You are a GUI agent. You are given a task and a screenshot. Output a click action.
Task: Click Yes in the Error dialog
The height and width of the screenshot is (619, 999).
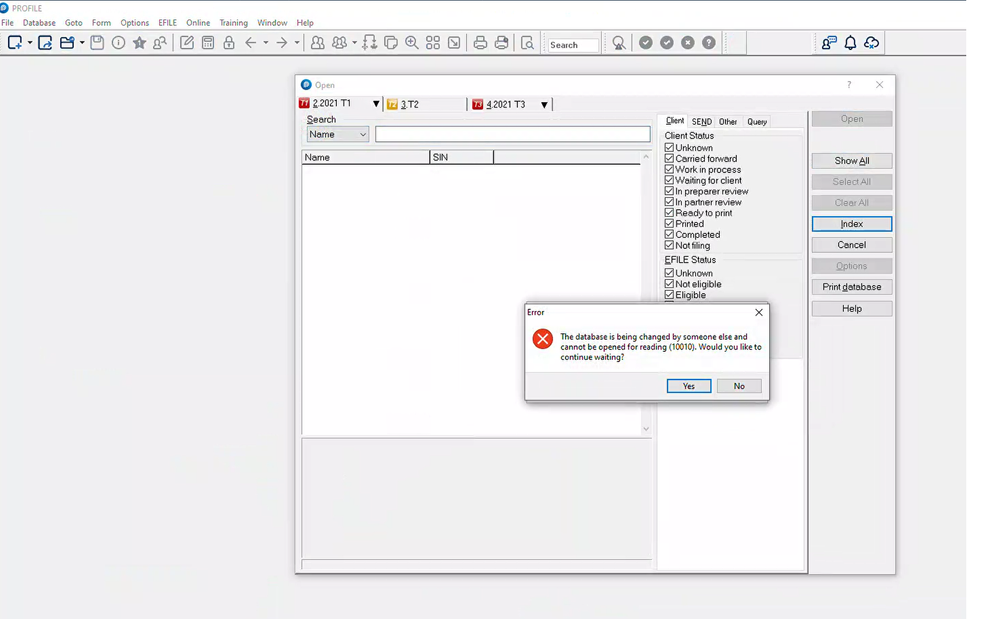click(x=689, y=386)
